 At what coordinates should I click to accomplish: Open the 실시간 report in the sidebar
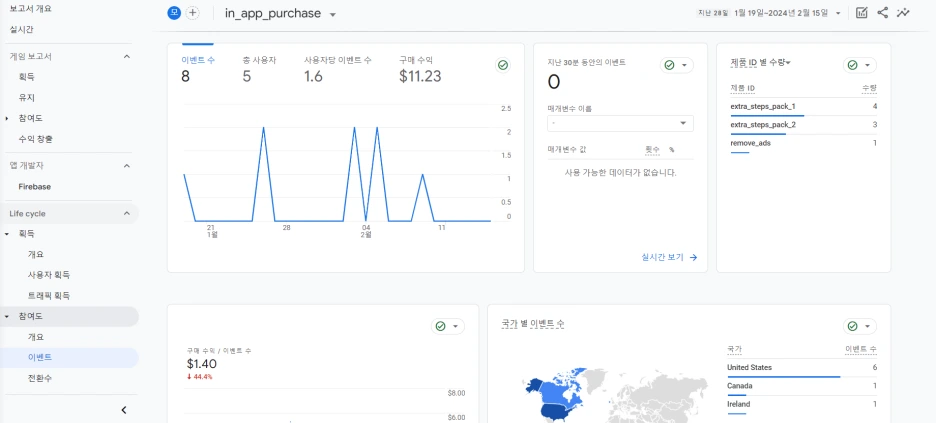pos(21,29)
